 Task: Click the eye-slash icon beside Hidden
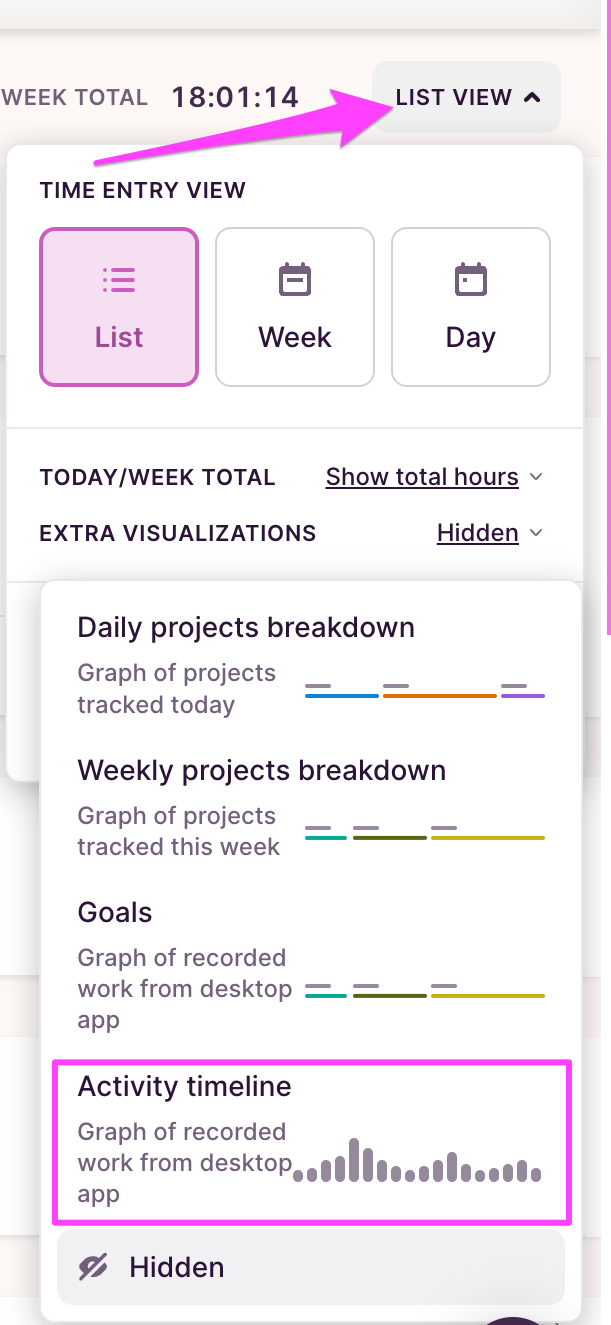tap(91, 1267)
